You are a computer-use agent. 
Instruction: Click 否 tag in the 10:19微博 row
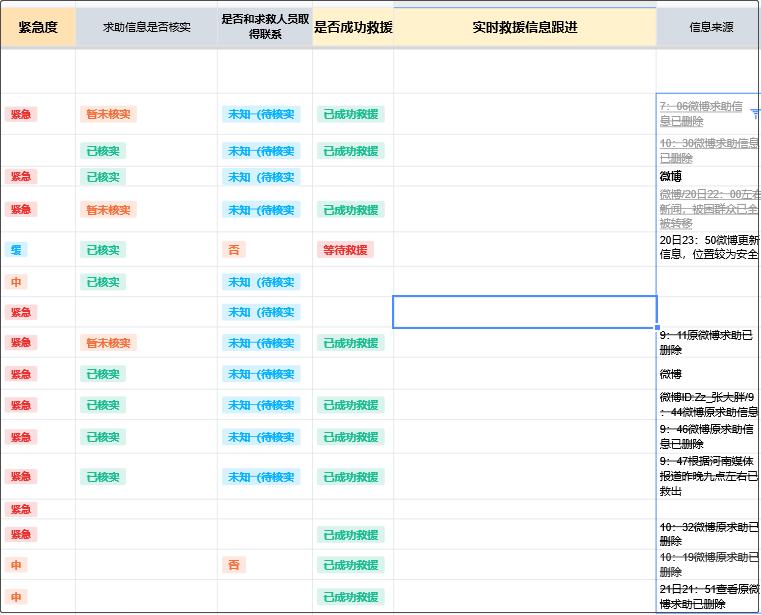[x=234, y=565]
